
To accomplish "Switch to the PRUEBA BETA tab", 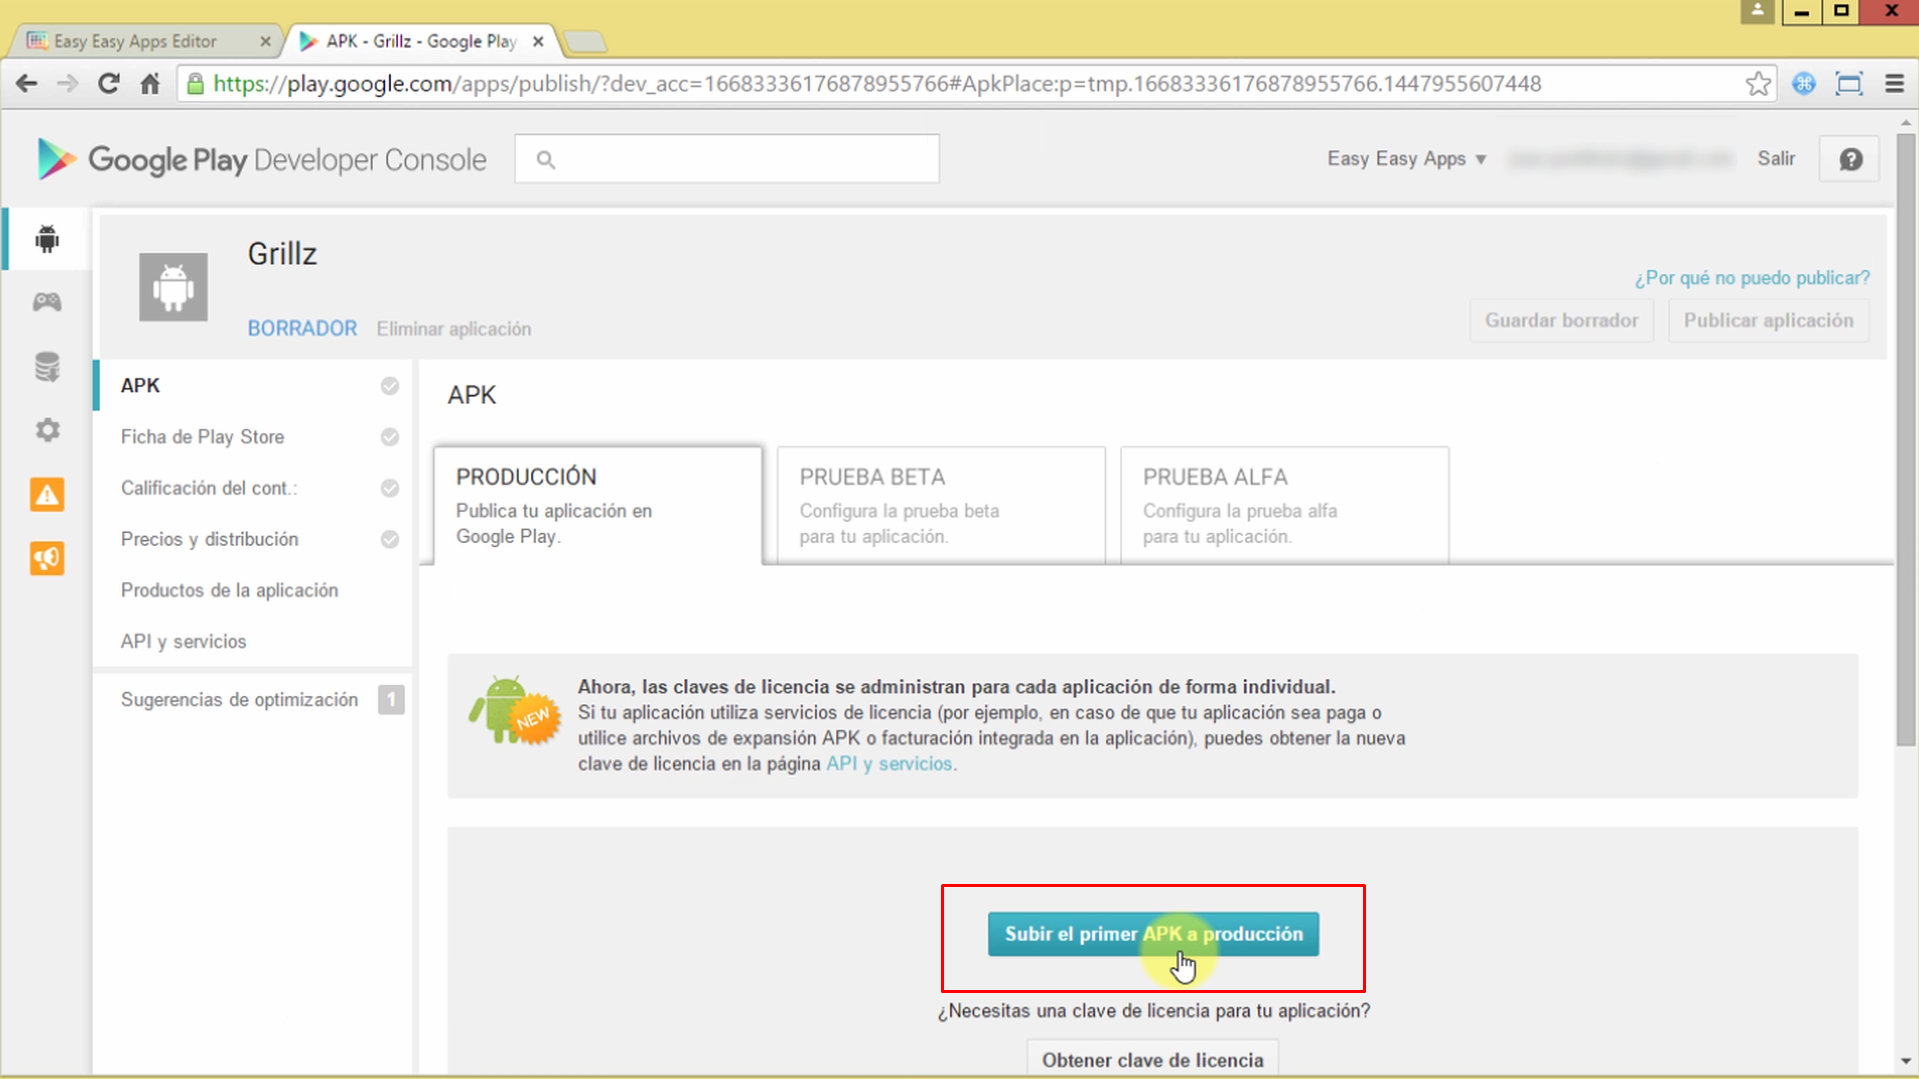I will coord(939,504).
